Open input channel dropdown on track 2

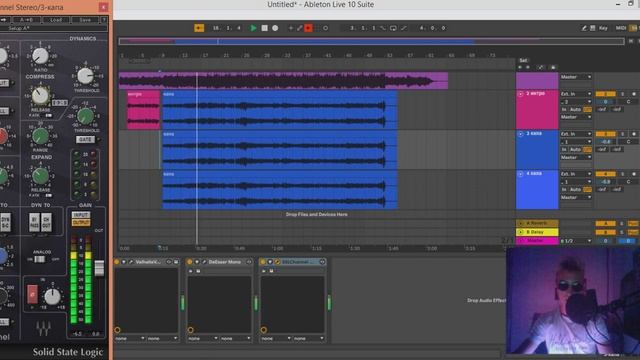point(576,102)
